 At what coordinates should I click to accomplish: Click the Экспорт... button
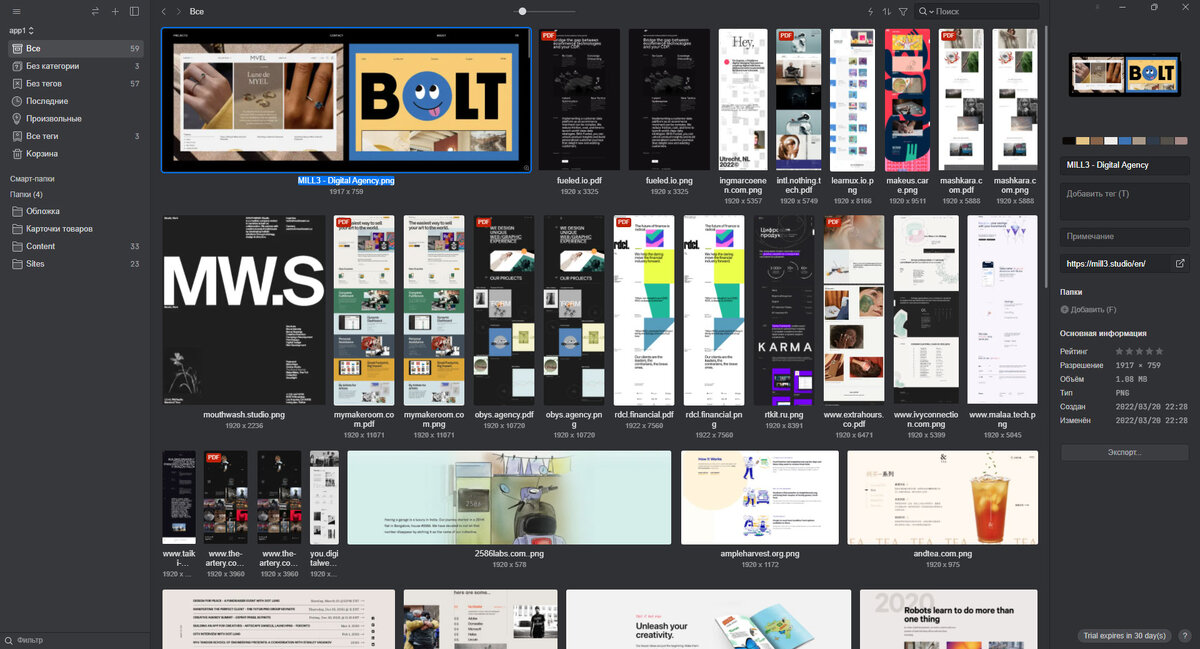1124,452
